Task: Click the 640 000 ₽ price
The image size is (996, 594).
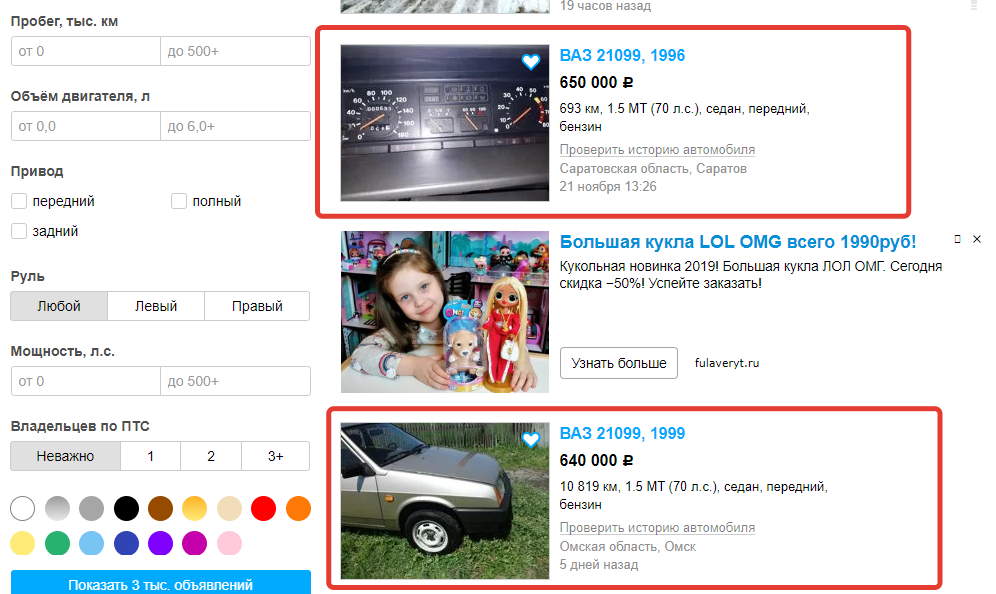Action: tap(596, 461)
